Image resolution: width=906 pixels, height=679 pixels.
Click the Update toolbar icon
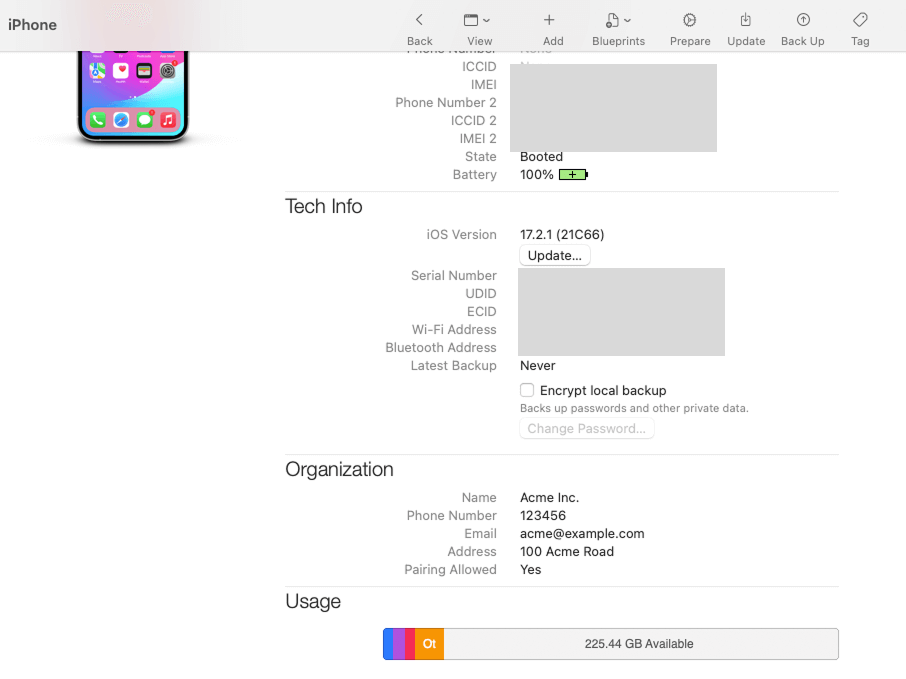[746, 20]
